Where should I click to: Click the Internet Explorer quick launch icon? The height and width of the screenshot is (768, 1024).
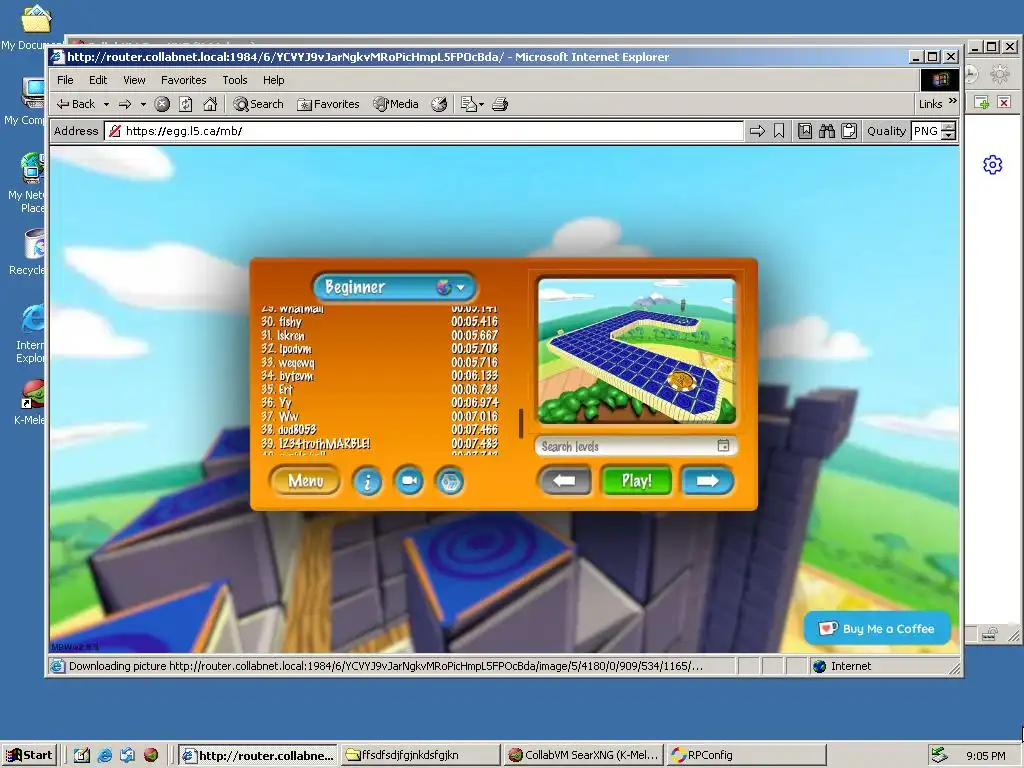(x=104, y=755)
